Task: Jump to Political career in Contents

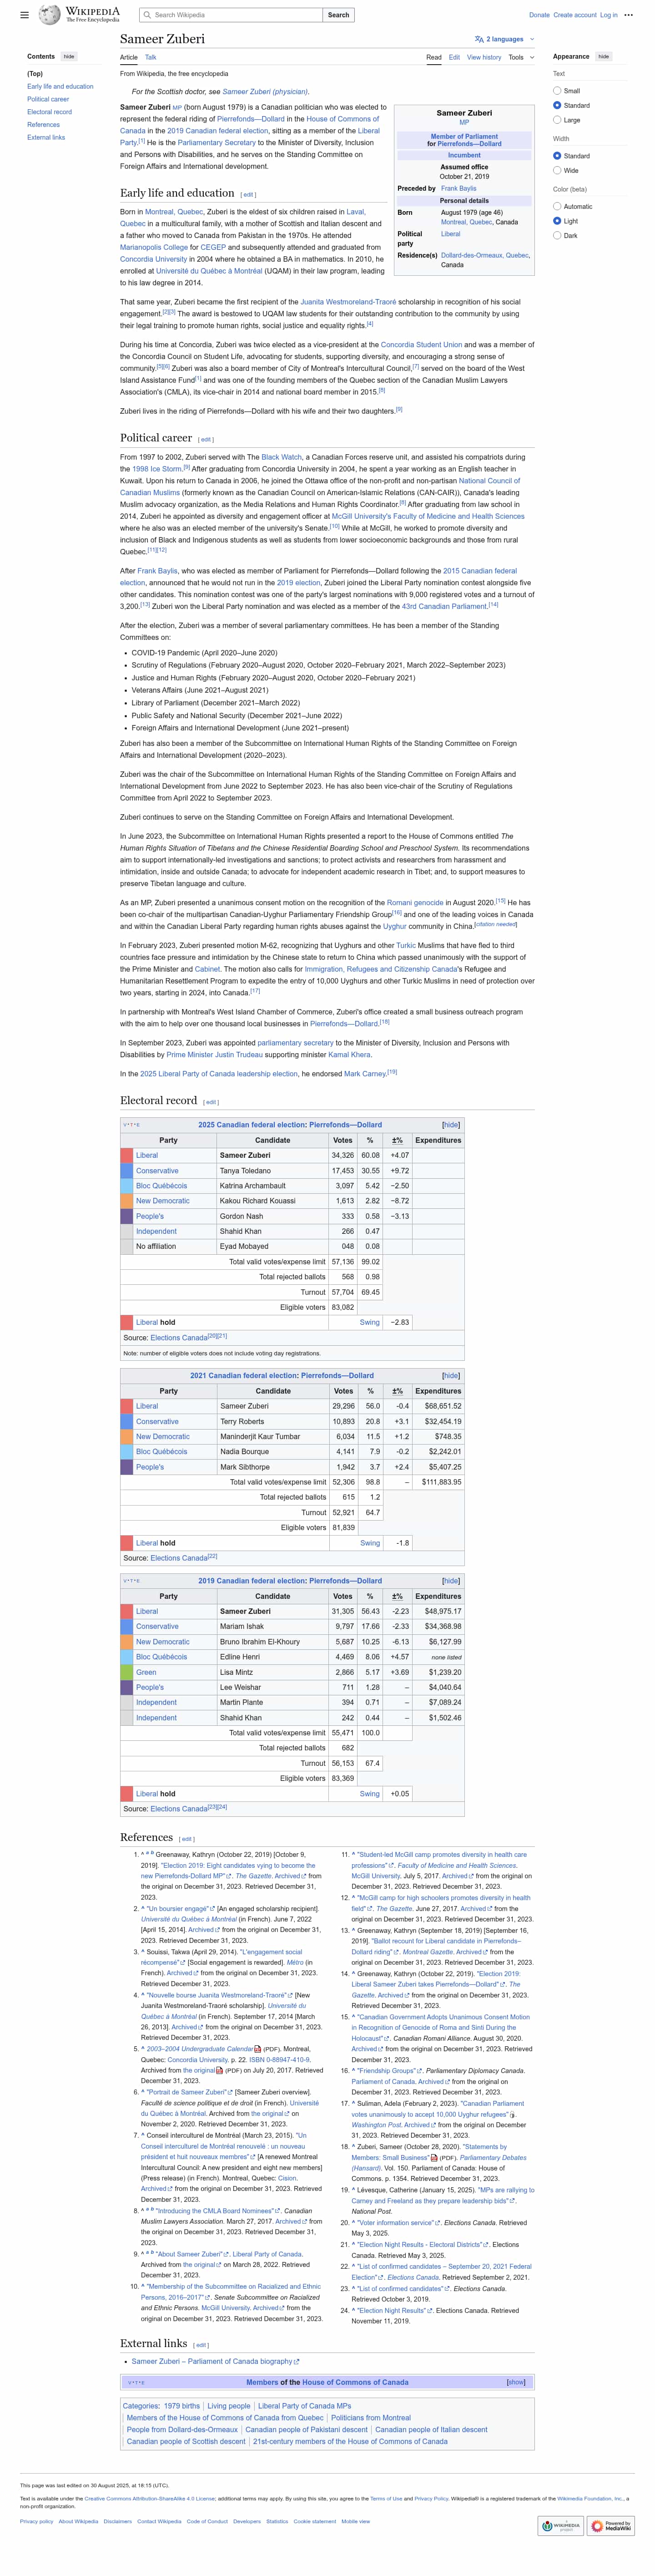Action: (x=48, y=99)
